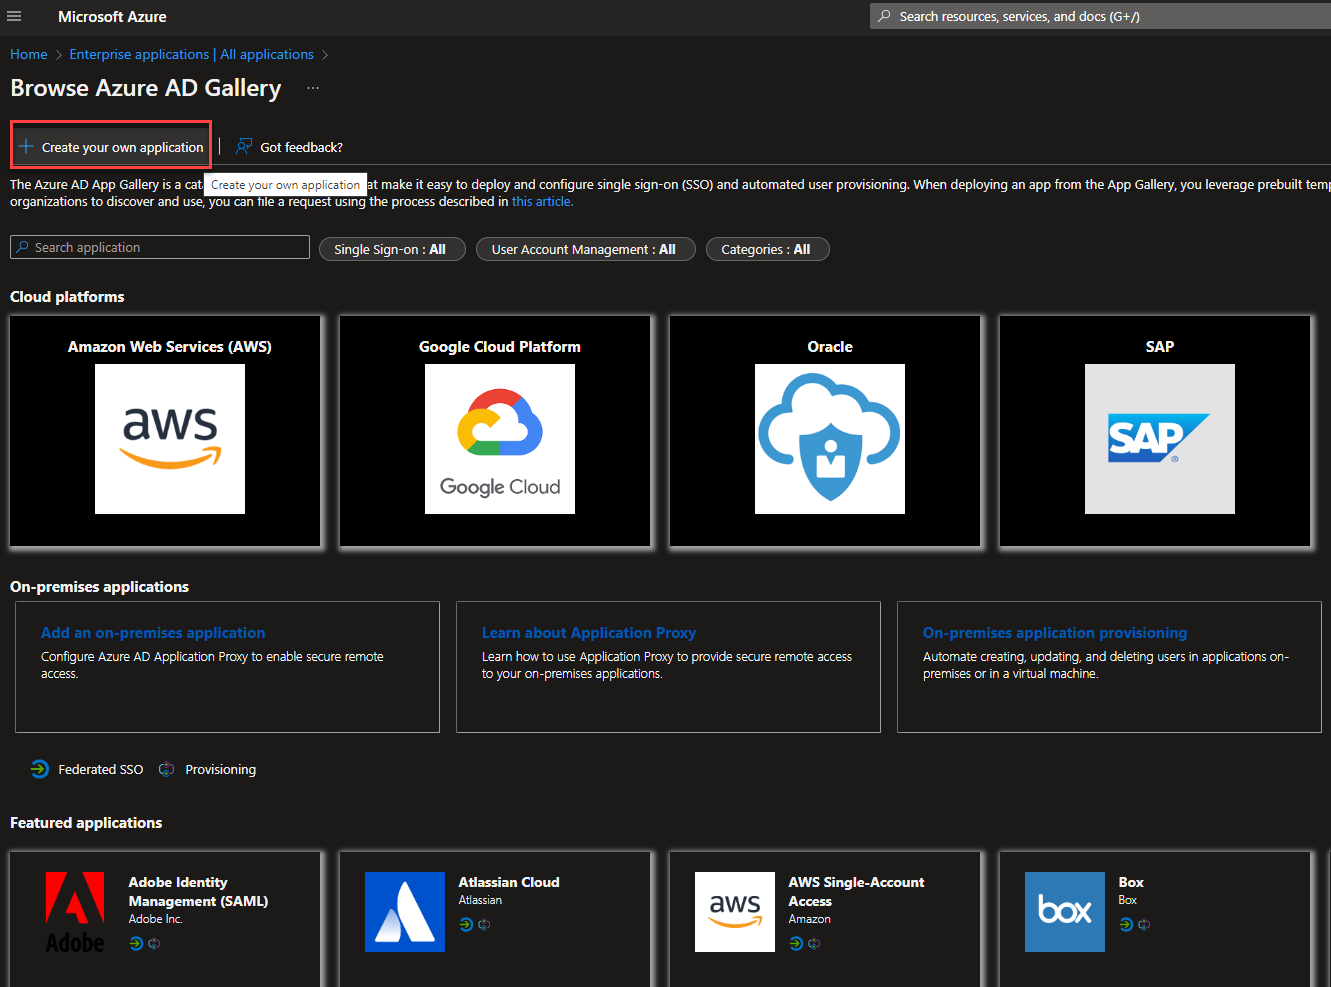The image size is (1331, 987).
Task: Select the Amazon Web Services (AWS) heading
Action: pyautogui.click(x=170, y=346)
